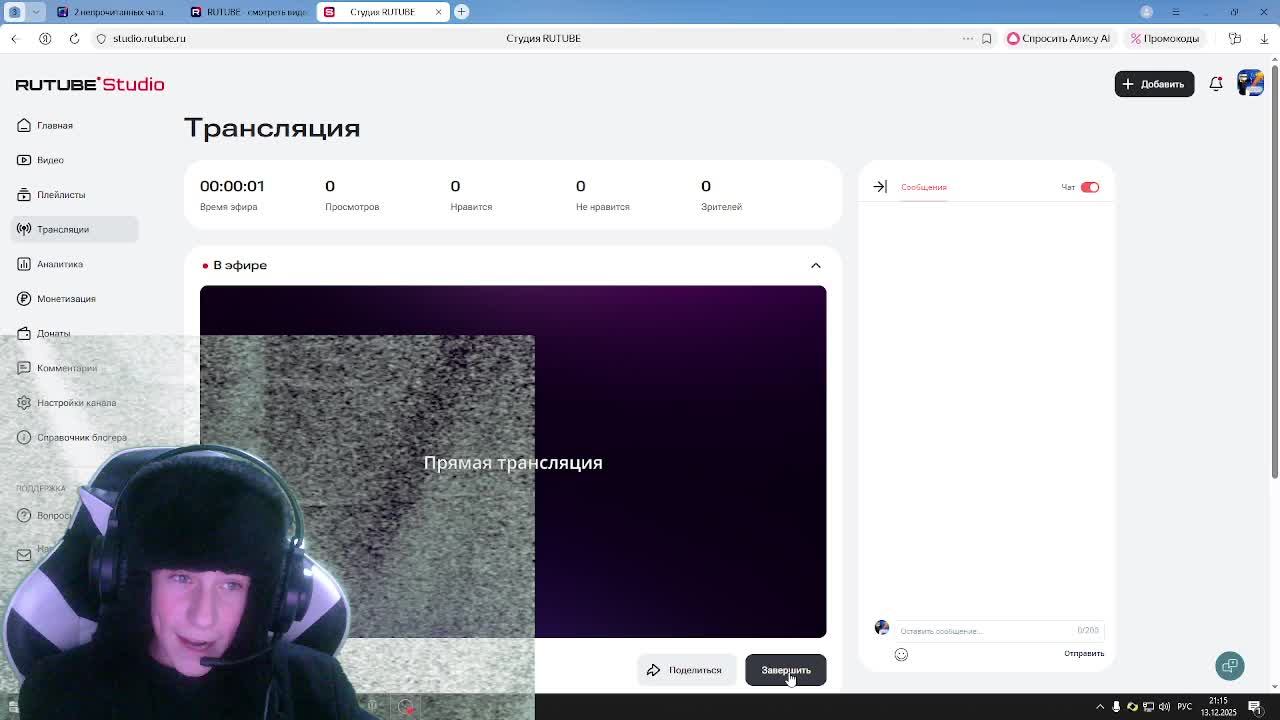Viewport: 1280px width, 720px height.
Task: Open the emoji picker in chat
Action: coord(901,654)
